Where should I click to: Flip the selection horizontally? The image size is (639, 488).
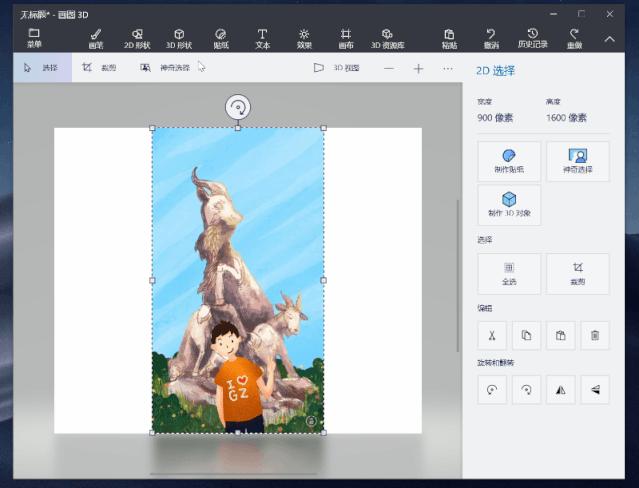click(x=559, y=390)
